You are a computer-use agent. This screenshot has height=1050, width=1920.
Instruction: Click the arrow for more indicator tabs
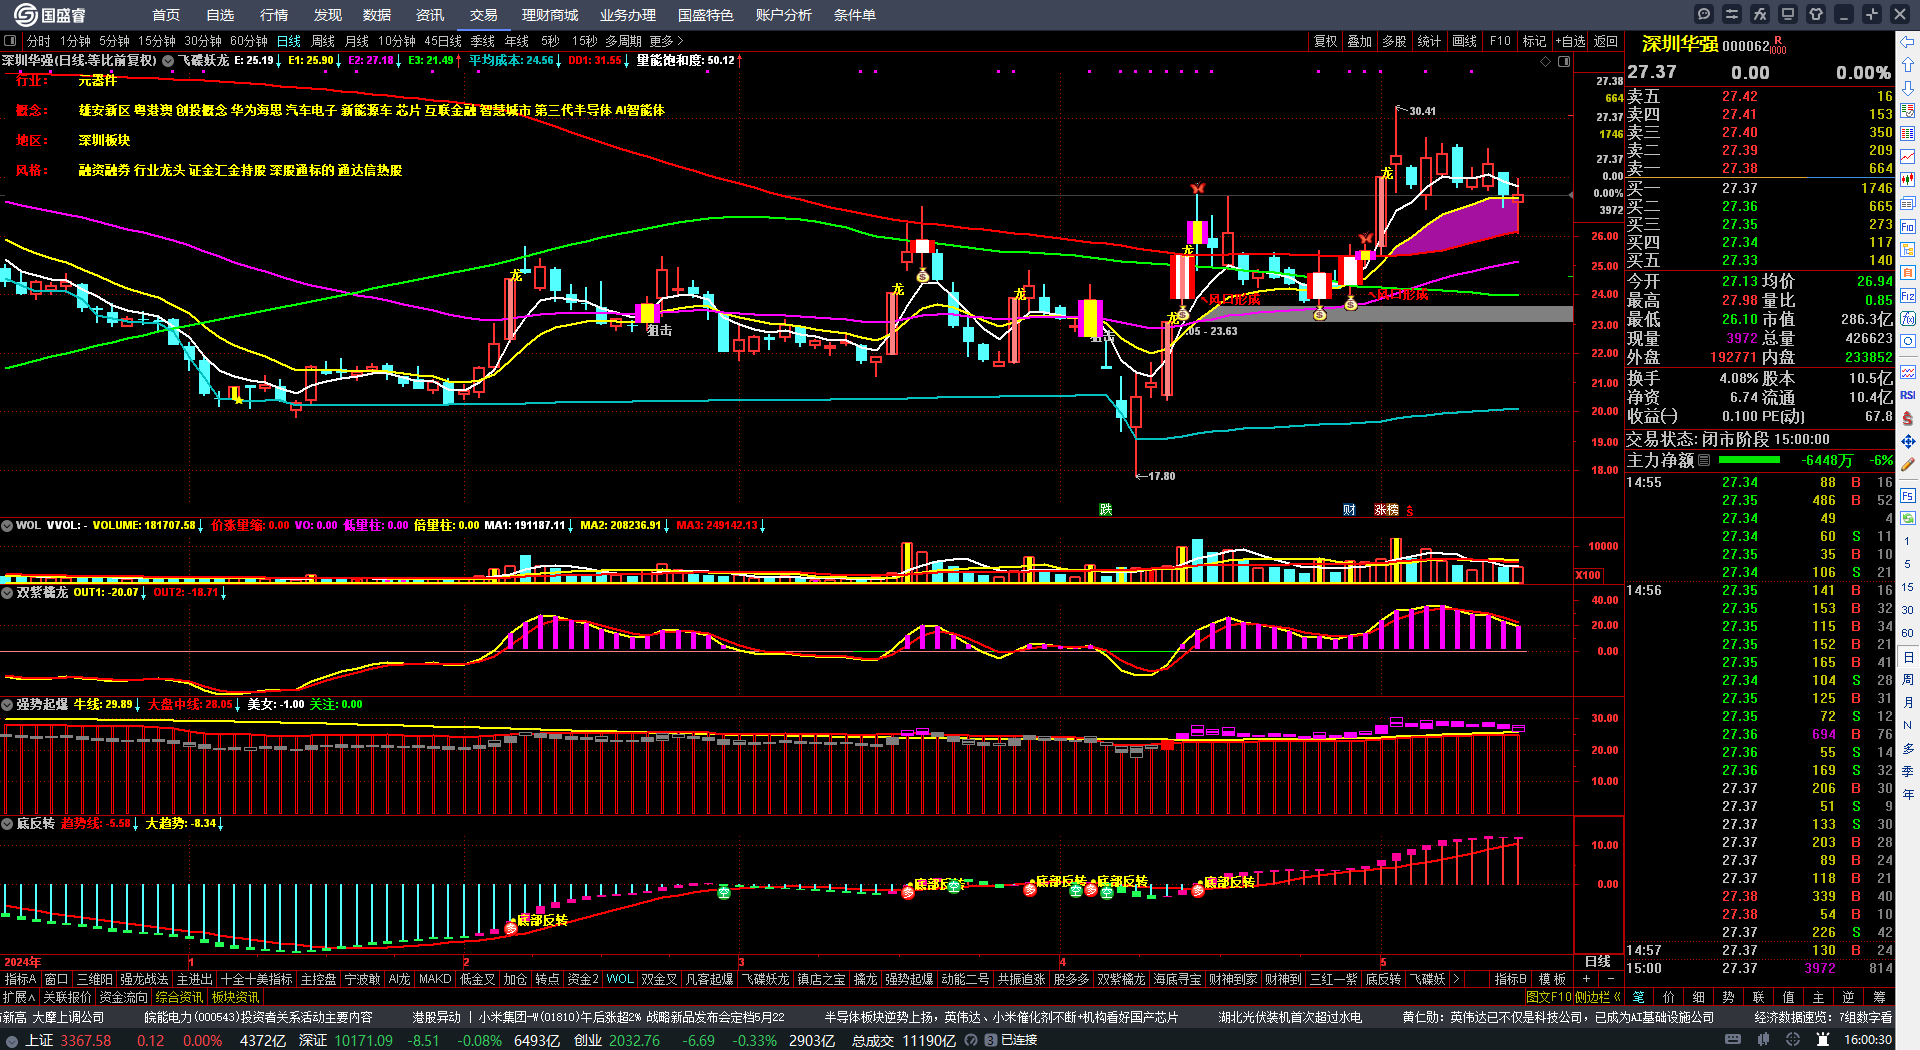coord(1457,979)
